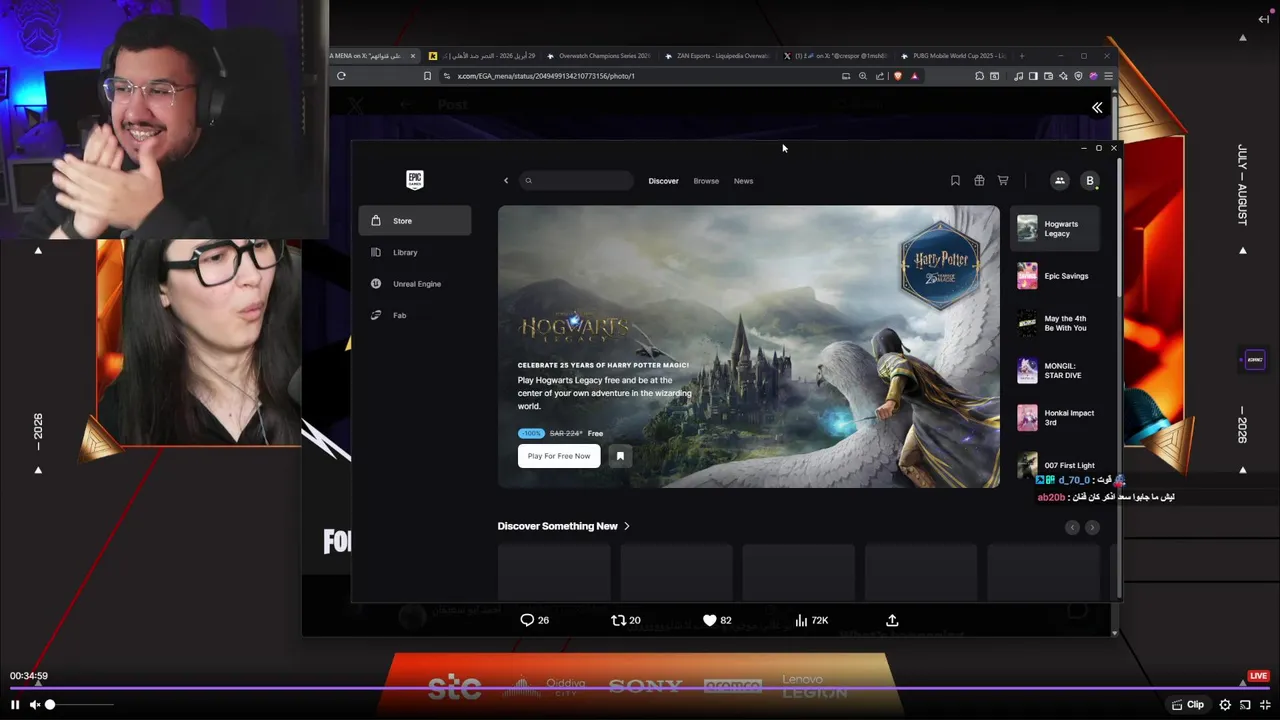Exit fullscreen in the player
Image resolution: width=1280 pixels, height=720 pixels.
click(1265, 705)
